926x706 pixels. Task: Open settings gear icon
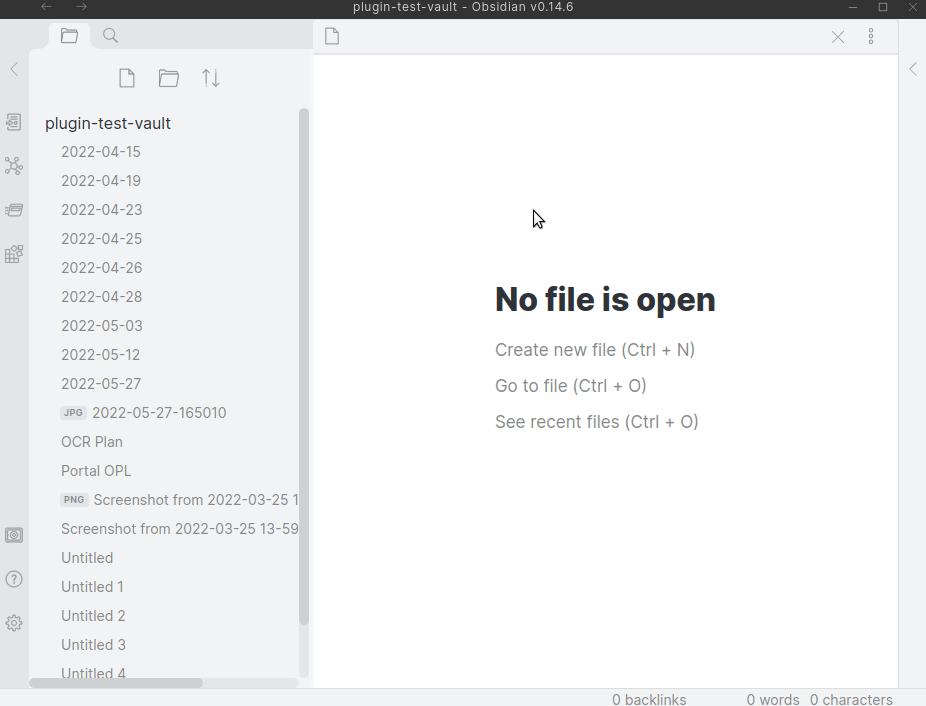coord(14,623)
